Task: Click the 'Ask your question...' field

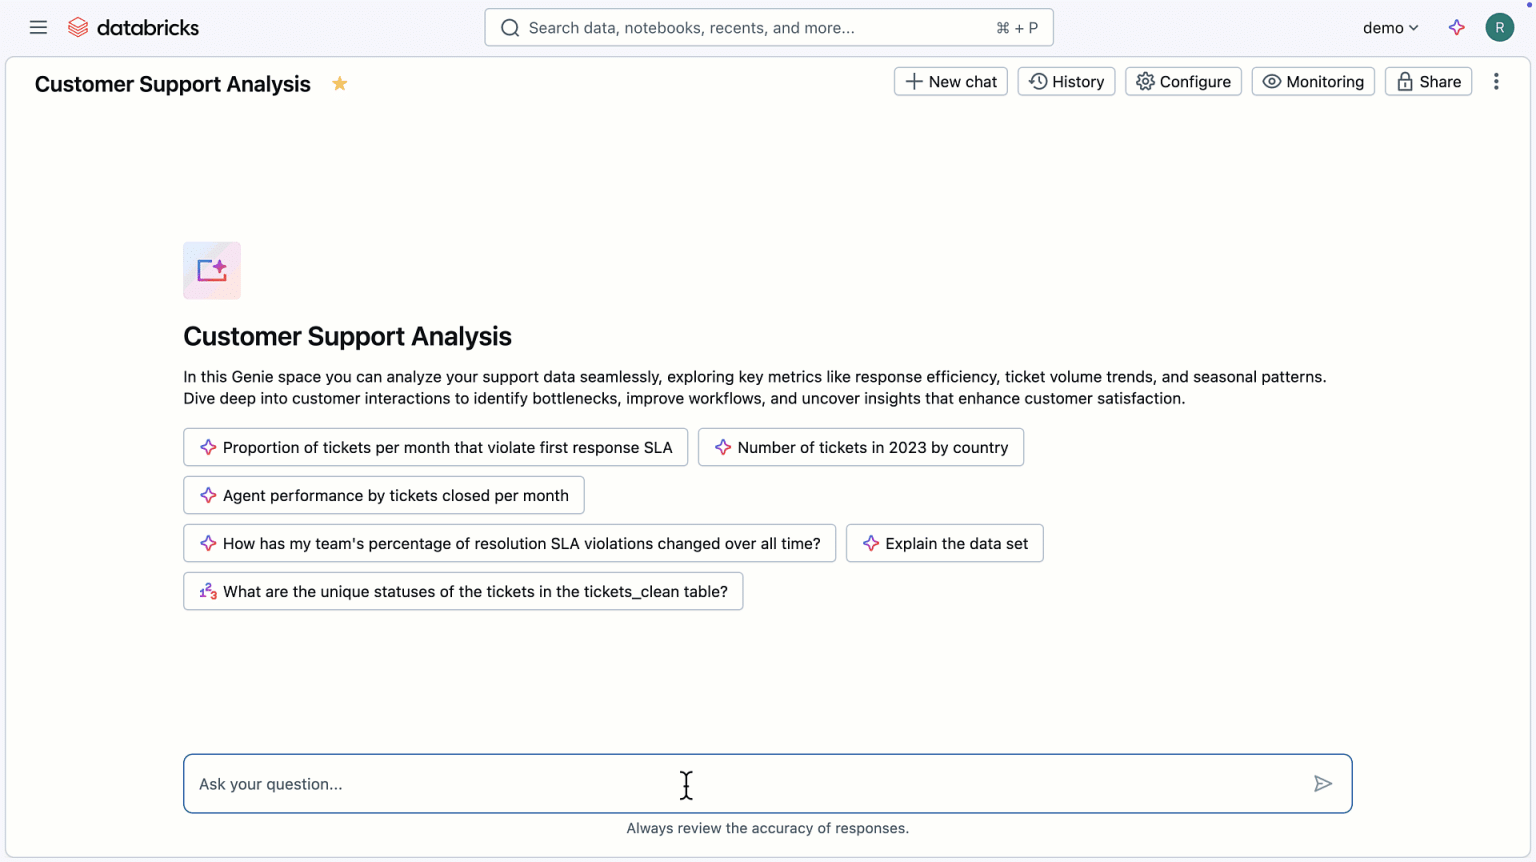Action: click(x=600, y=783)
